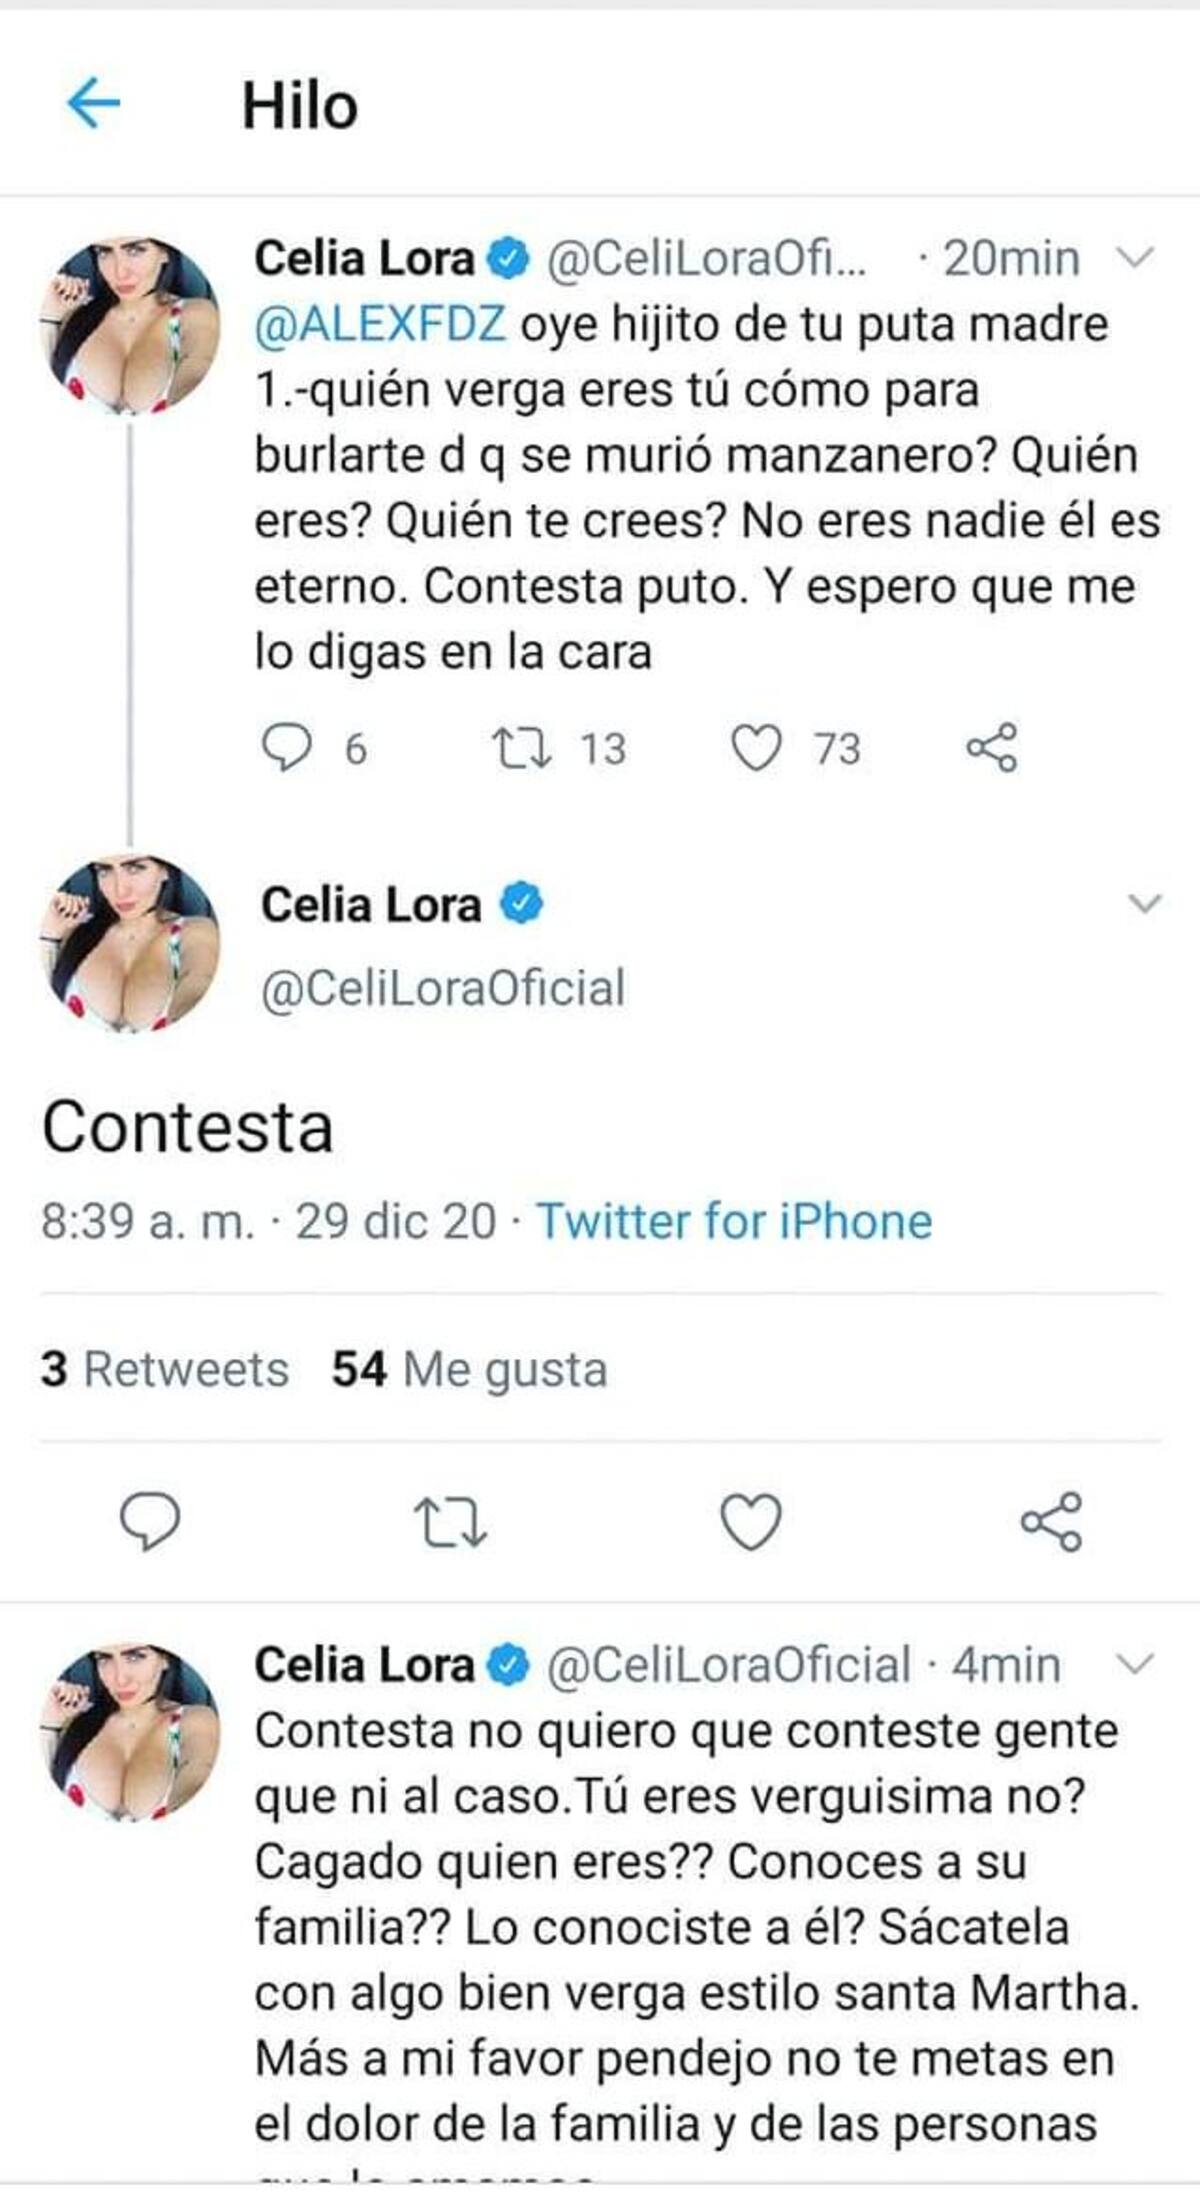Screen dimensions: 1200x2209
Task: Tap the back arrow next to Hilo
Action: (x=93, y=102)
